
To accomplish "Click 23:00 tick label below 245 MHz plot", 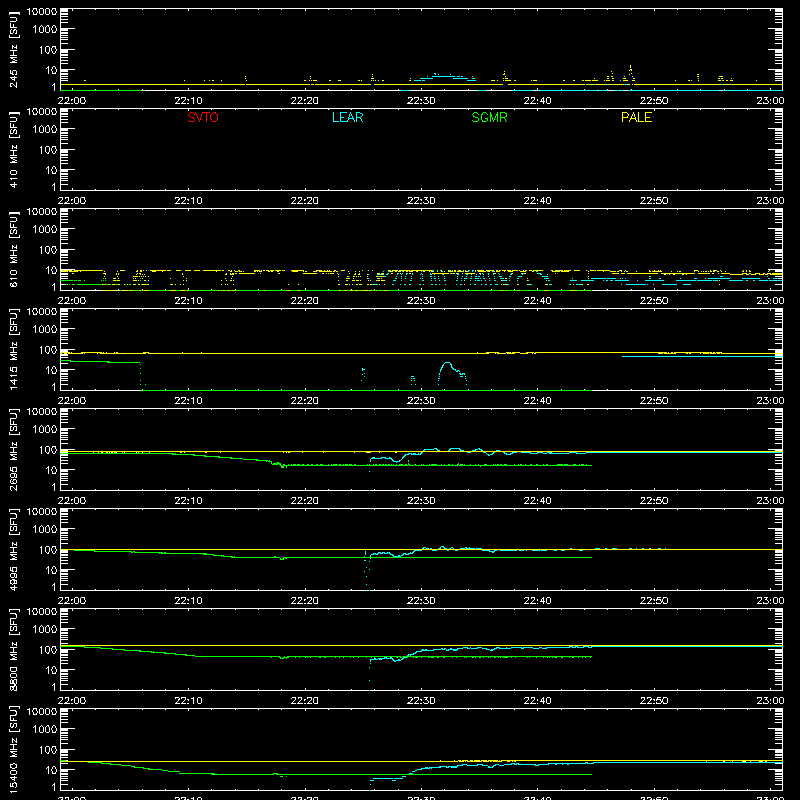I will (x=770, y=101).
